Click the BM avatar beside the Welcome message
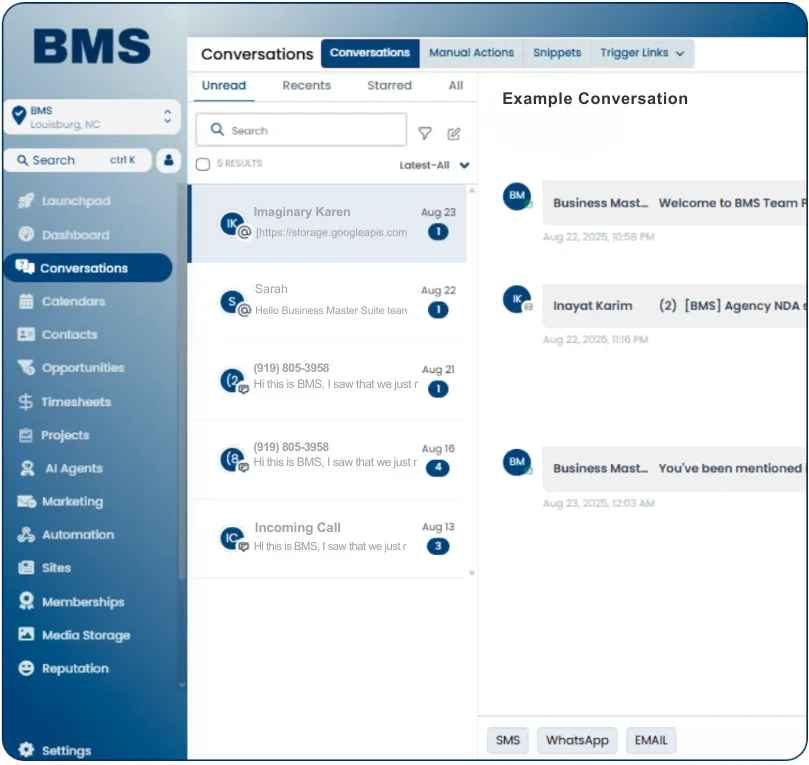Screen dimensions: 809x765 (517, 196)
